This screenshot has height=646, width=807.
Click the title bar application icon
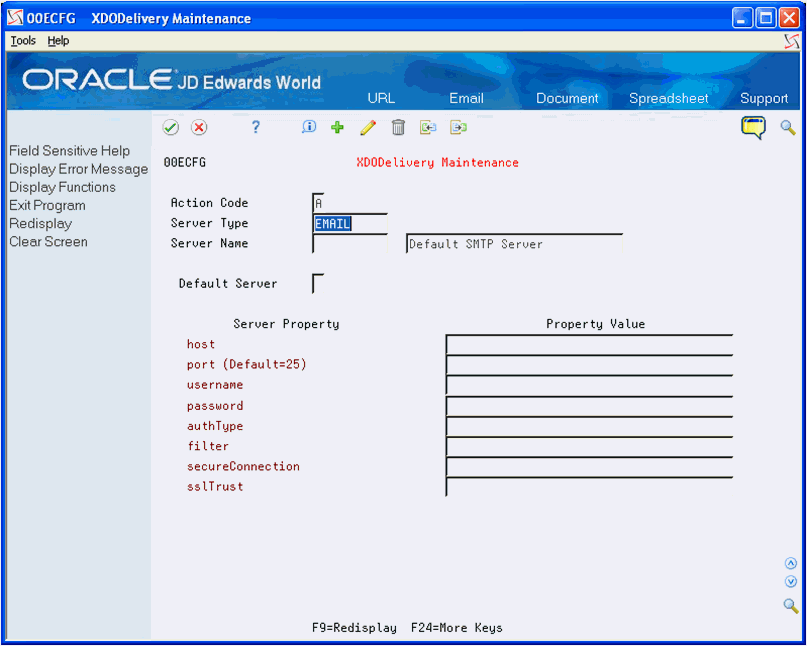[x=15, y=19]
